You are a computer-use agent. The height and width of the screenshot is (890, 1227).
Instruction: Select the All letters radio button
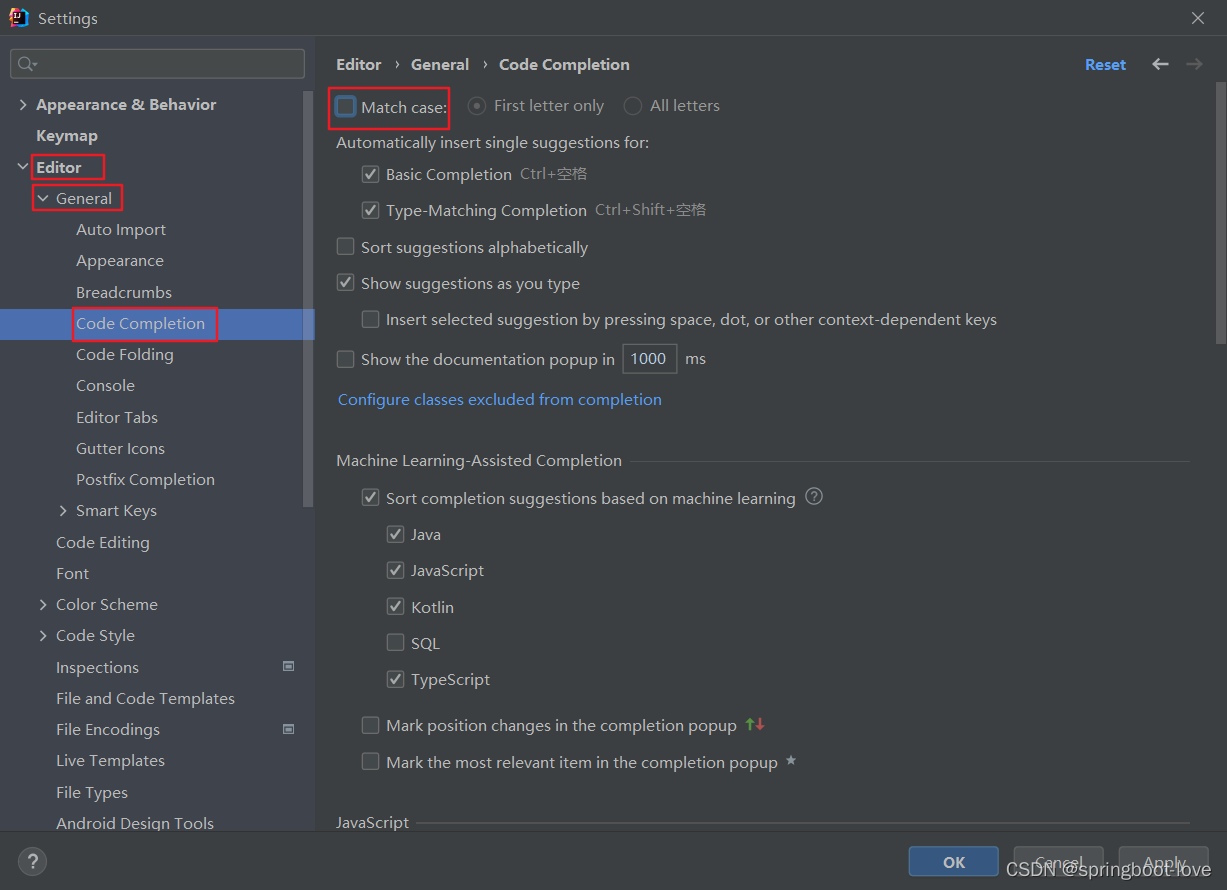pos(633,106)
